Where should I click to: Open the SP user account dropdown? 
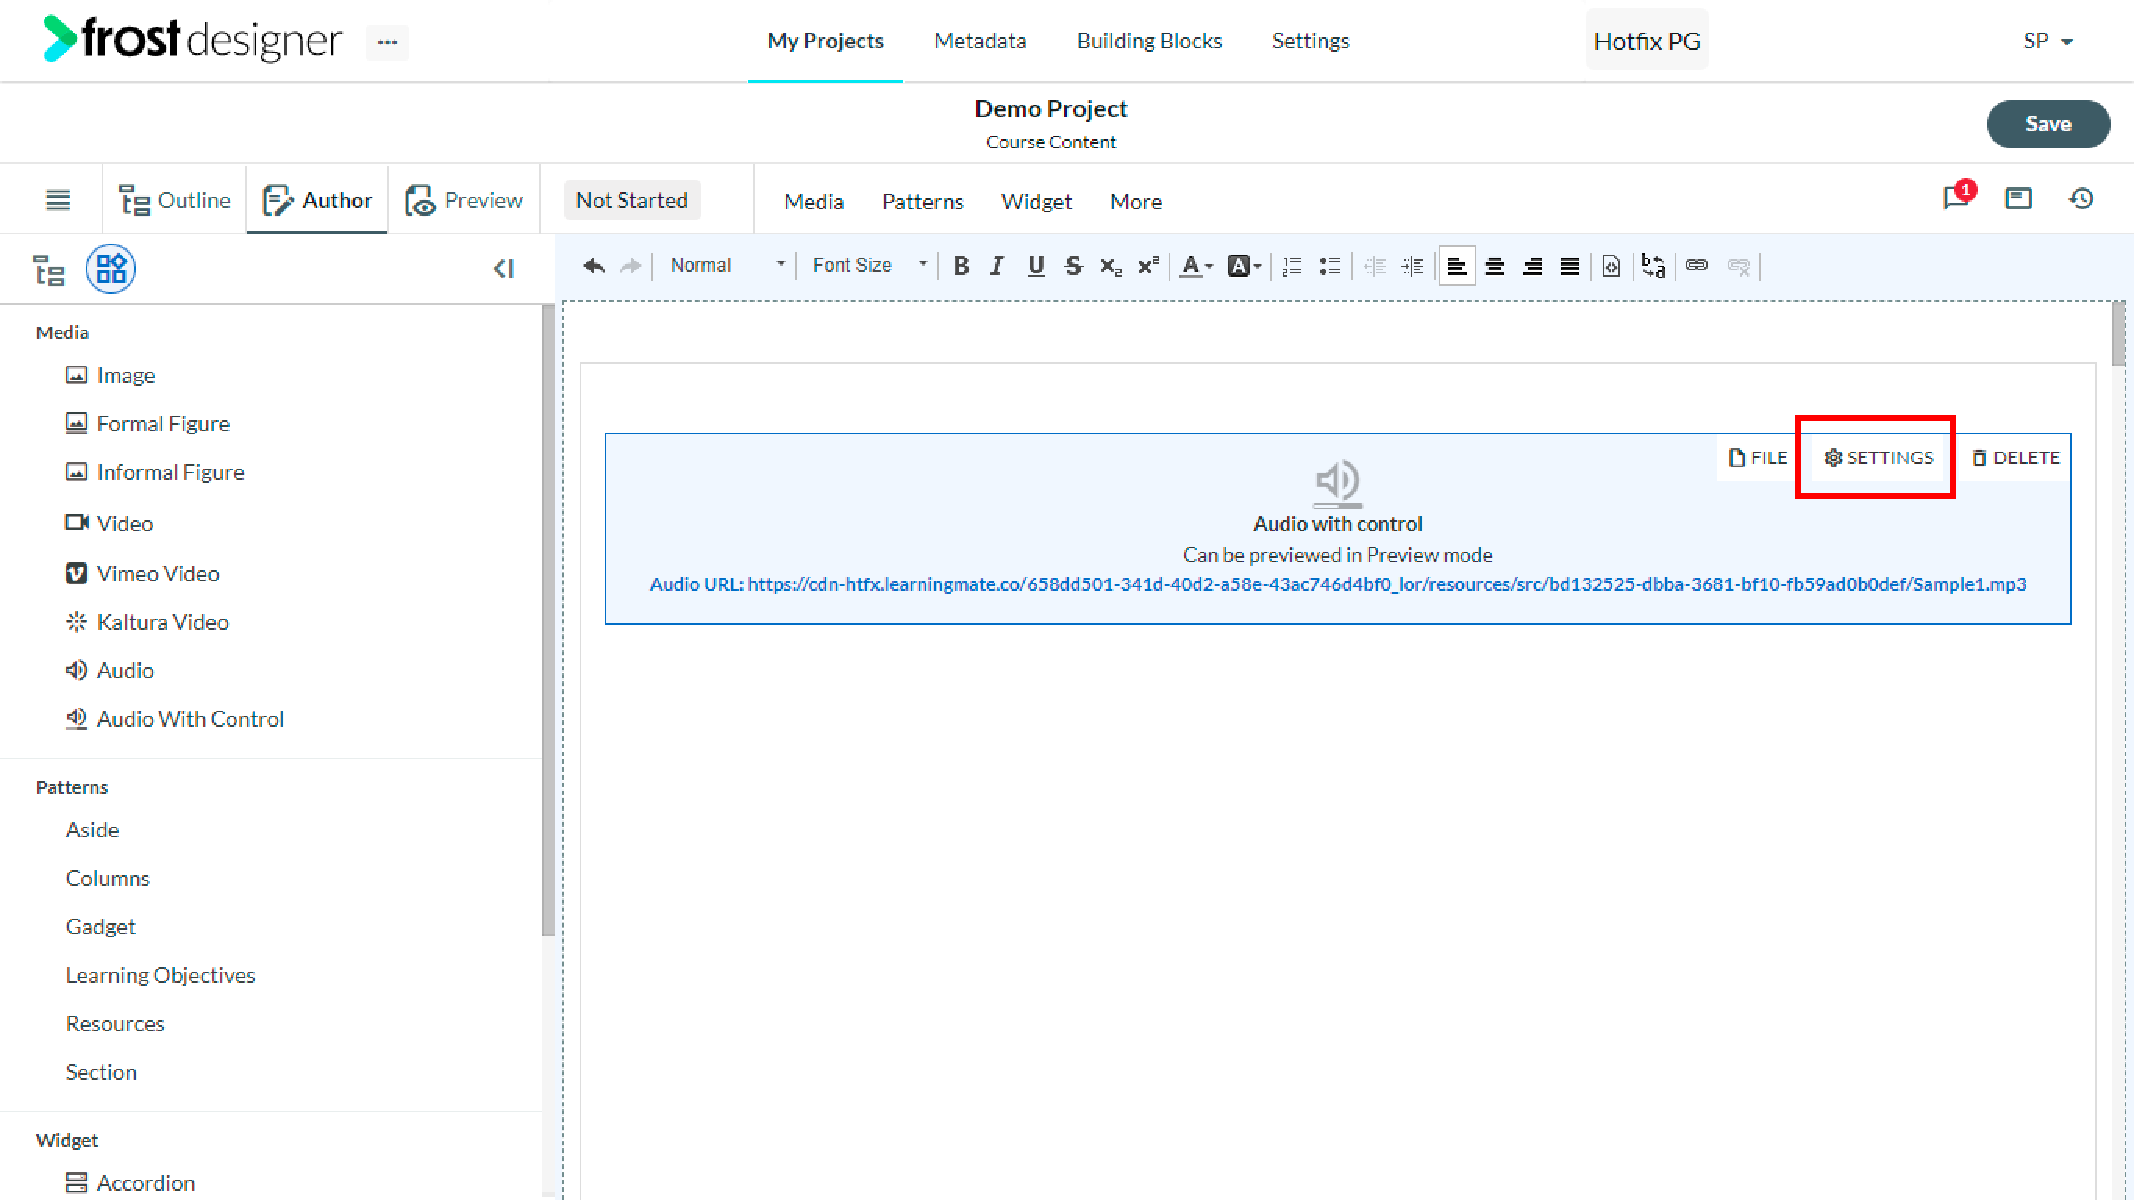[x=2047, y=41]
